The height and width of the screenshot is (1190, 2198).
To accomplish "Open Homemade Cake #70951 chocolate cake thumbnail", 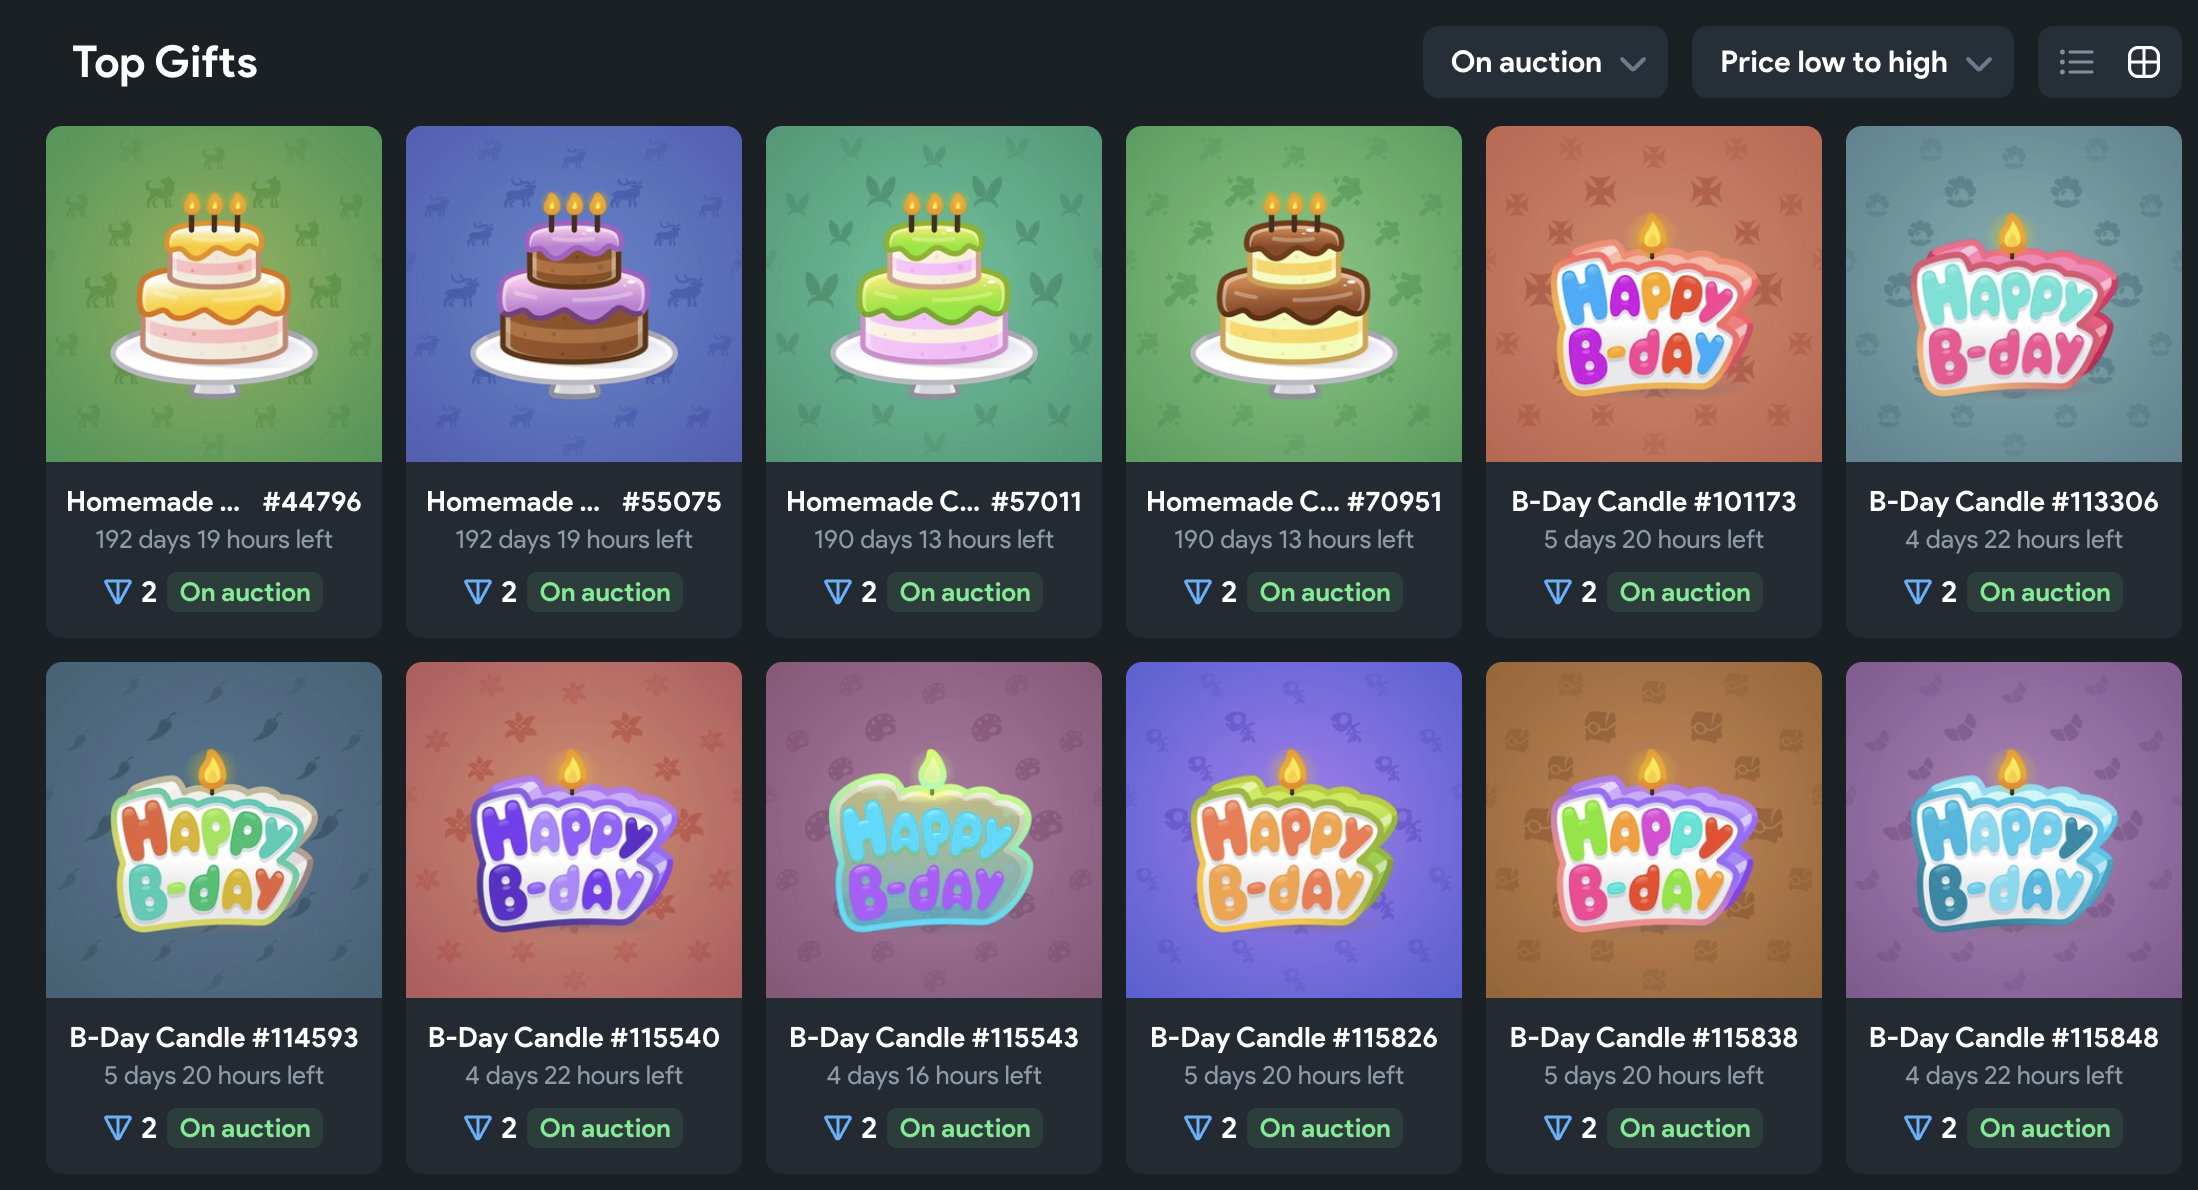I will [1294, 294].
